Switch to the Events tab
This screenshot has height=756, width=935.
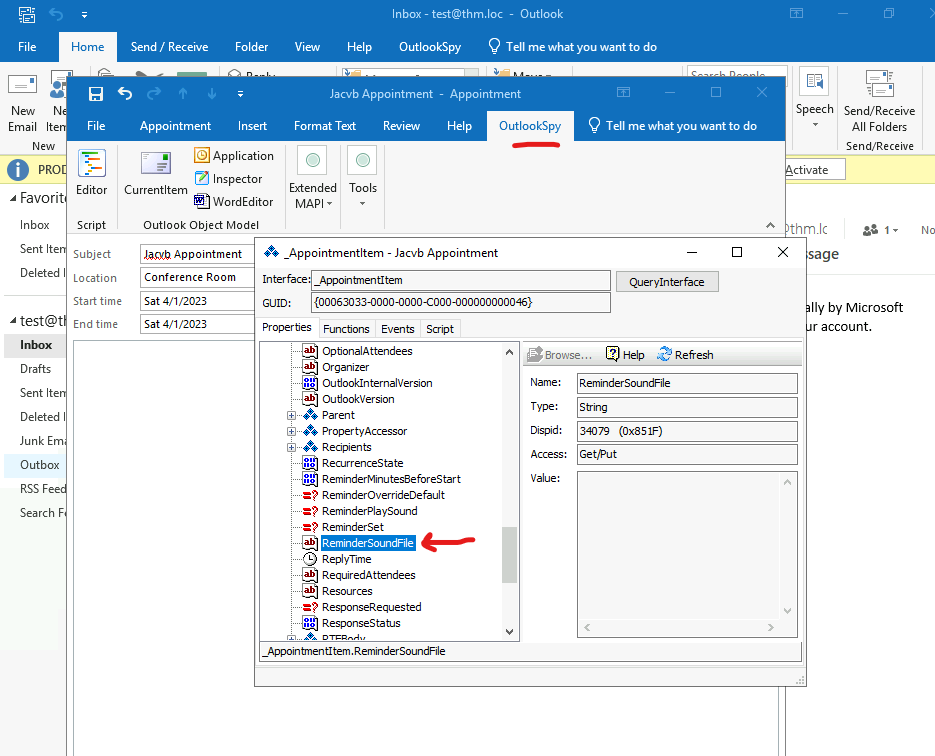point(397,329)
